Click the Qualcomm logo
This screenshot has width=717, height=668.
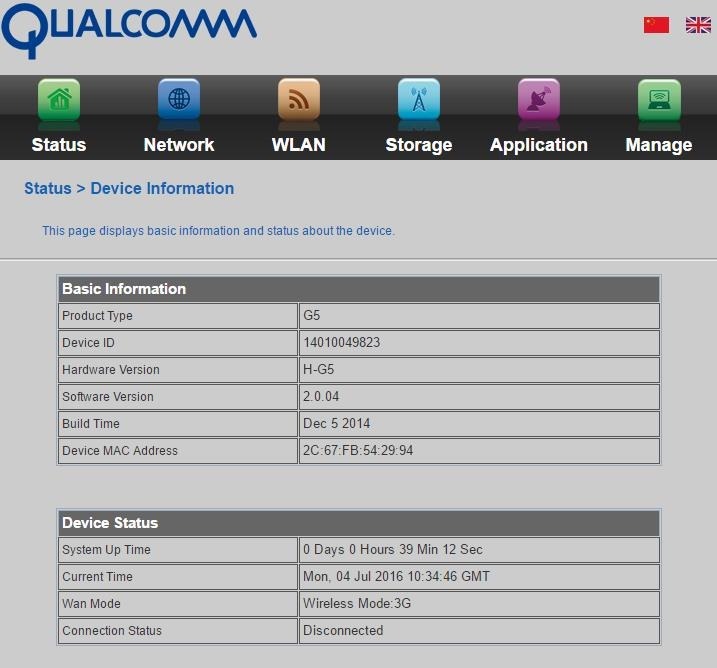tap(128, 28)
